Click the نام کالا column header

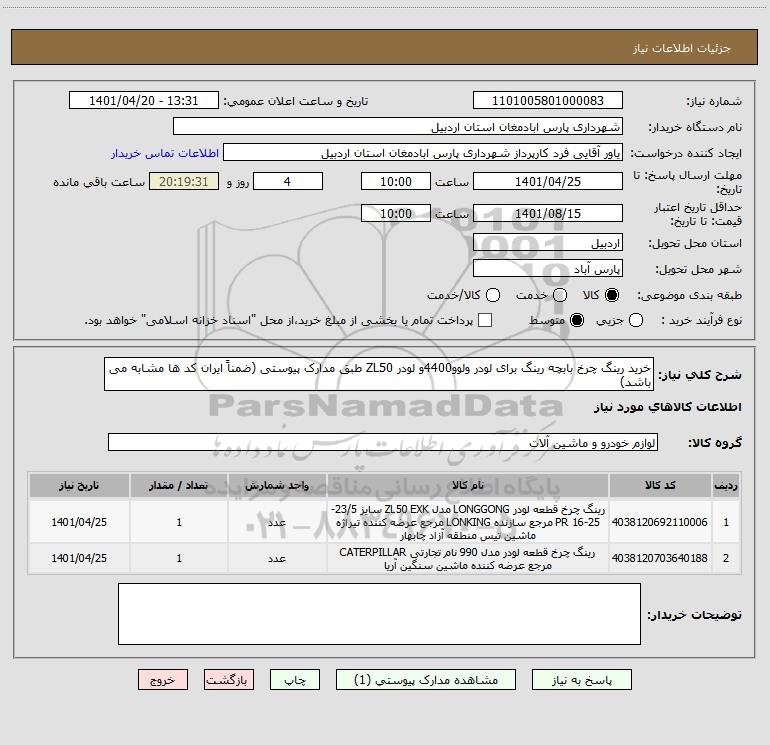[x=468, y=485]
